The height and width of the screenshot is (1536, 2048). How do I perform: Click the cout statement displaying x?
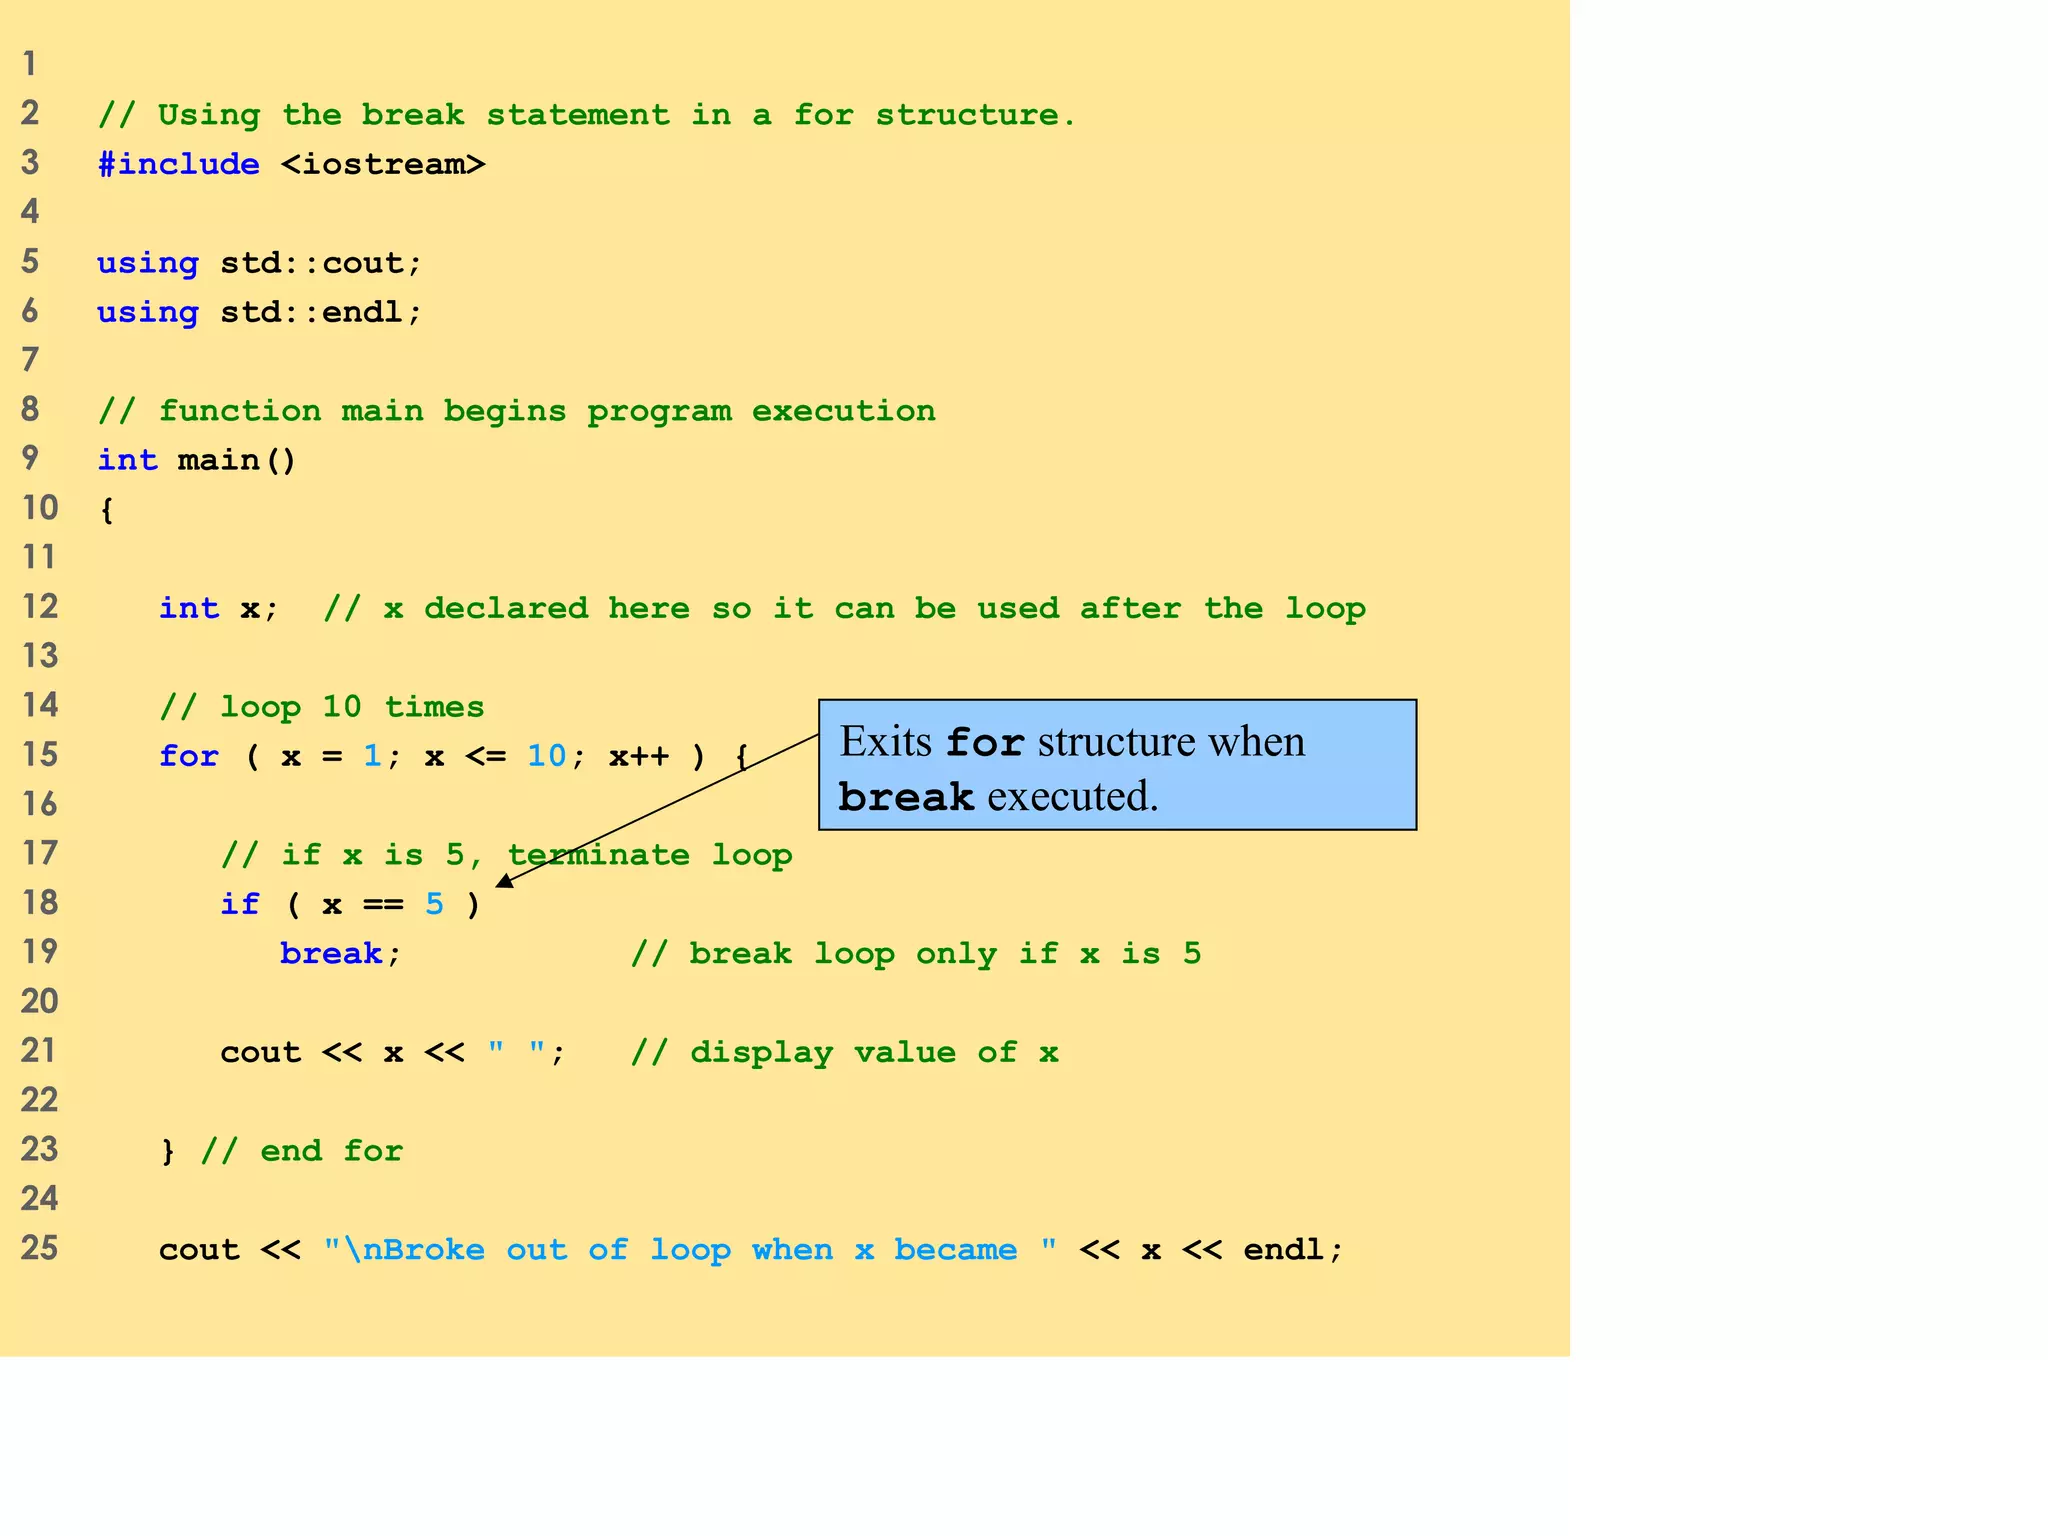pyautogui.click(x=393, y=1052)
